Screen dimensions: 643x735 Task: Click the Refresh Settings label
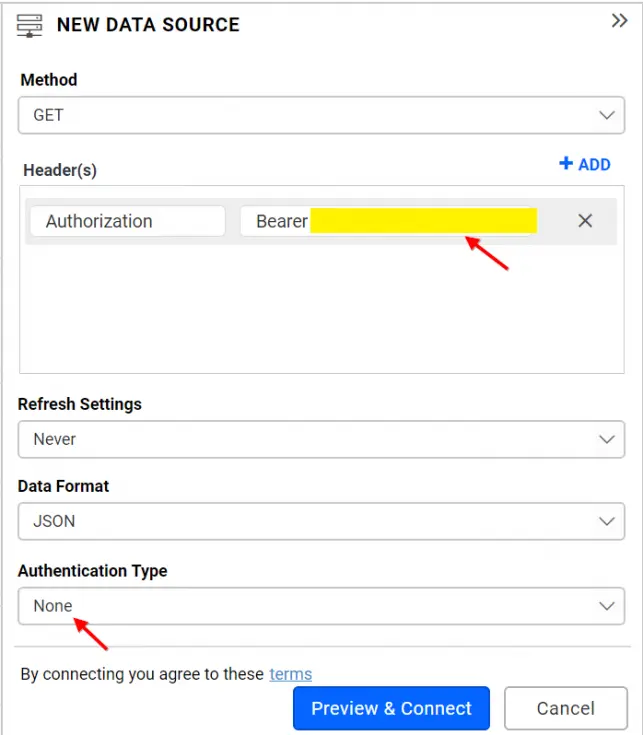[80, 404]
